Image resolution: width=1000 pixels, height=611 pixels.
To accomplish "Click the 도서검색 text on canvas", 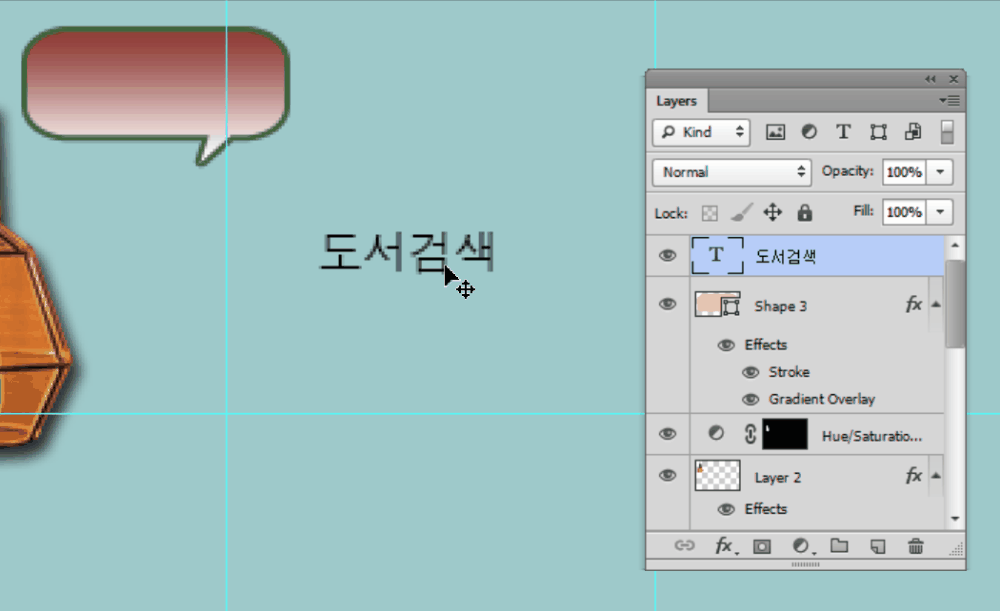I will tap(408, 253).
